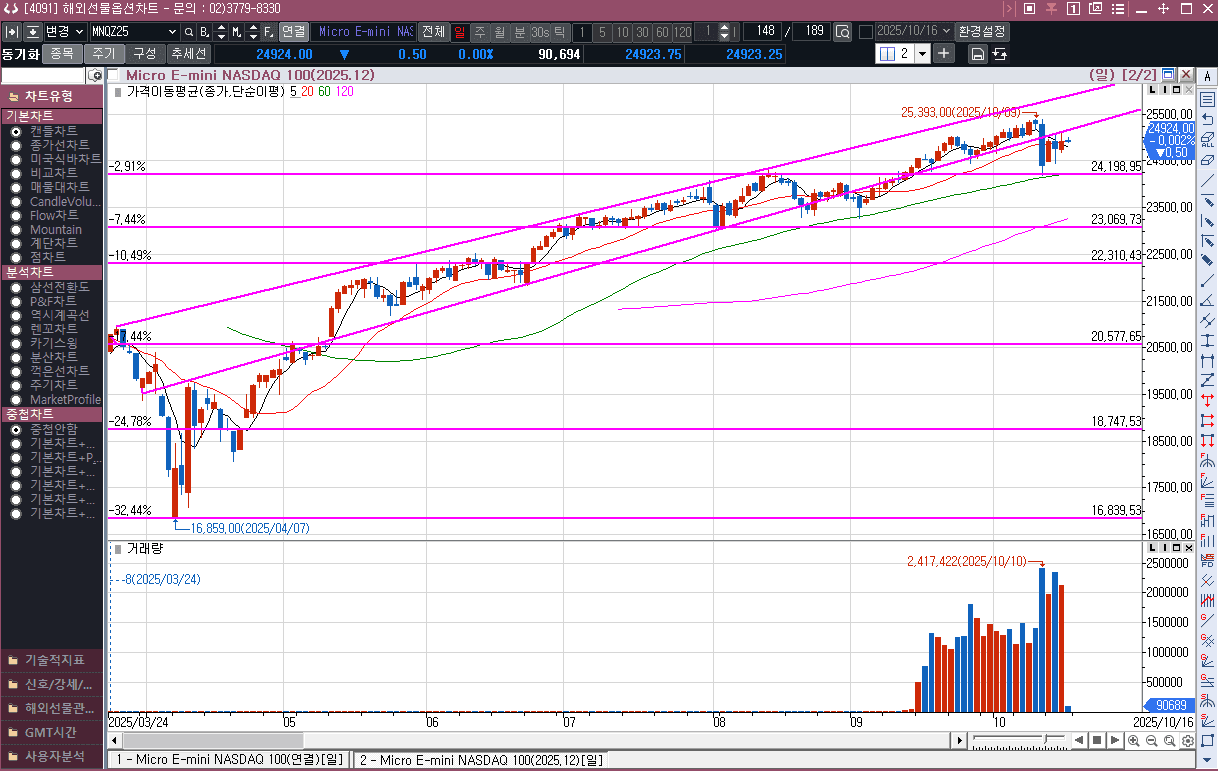This screenshot has width=1218, height=771.
Task: Click the zoom in magnifier icon
Action: point(1133,740)
